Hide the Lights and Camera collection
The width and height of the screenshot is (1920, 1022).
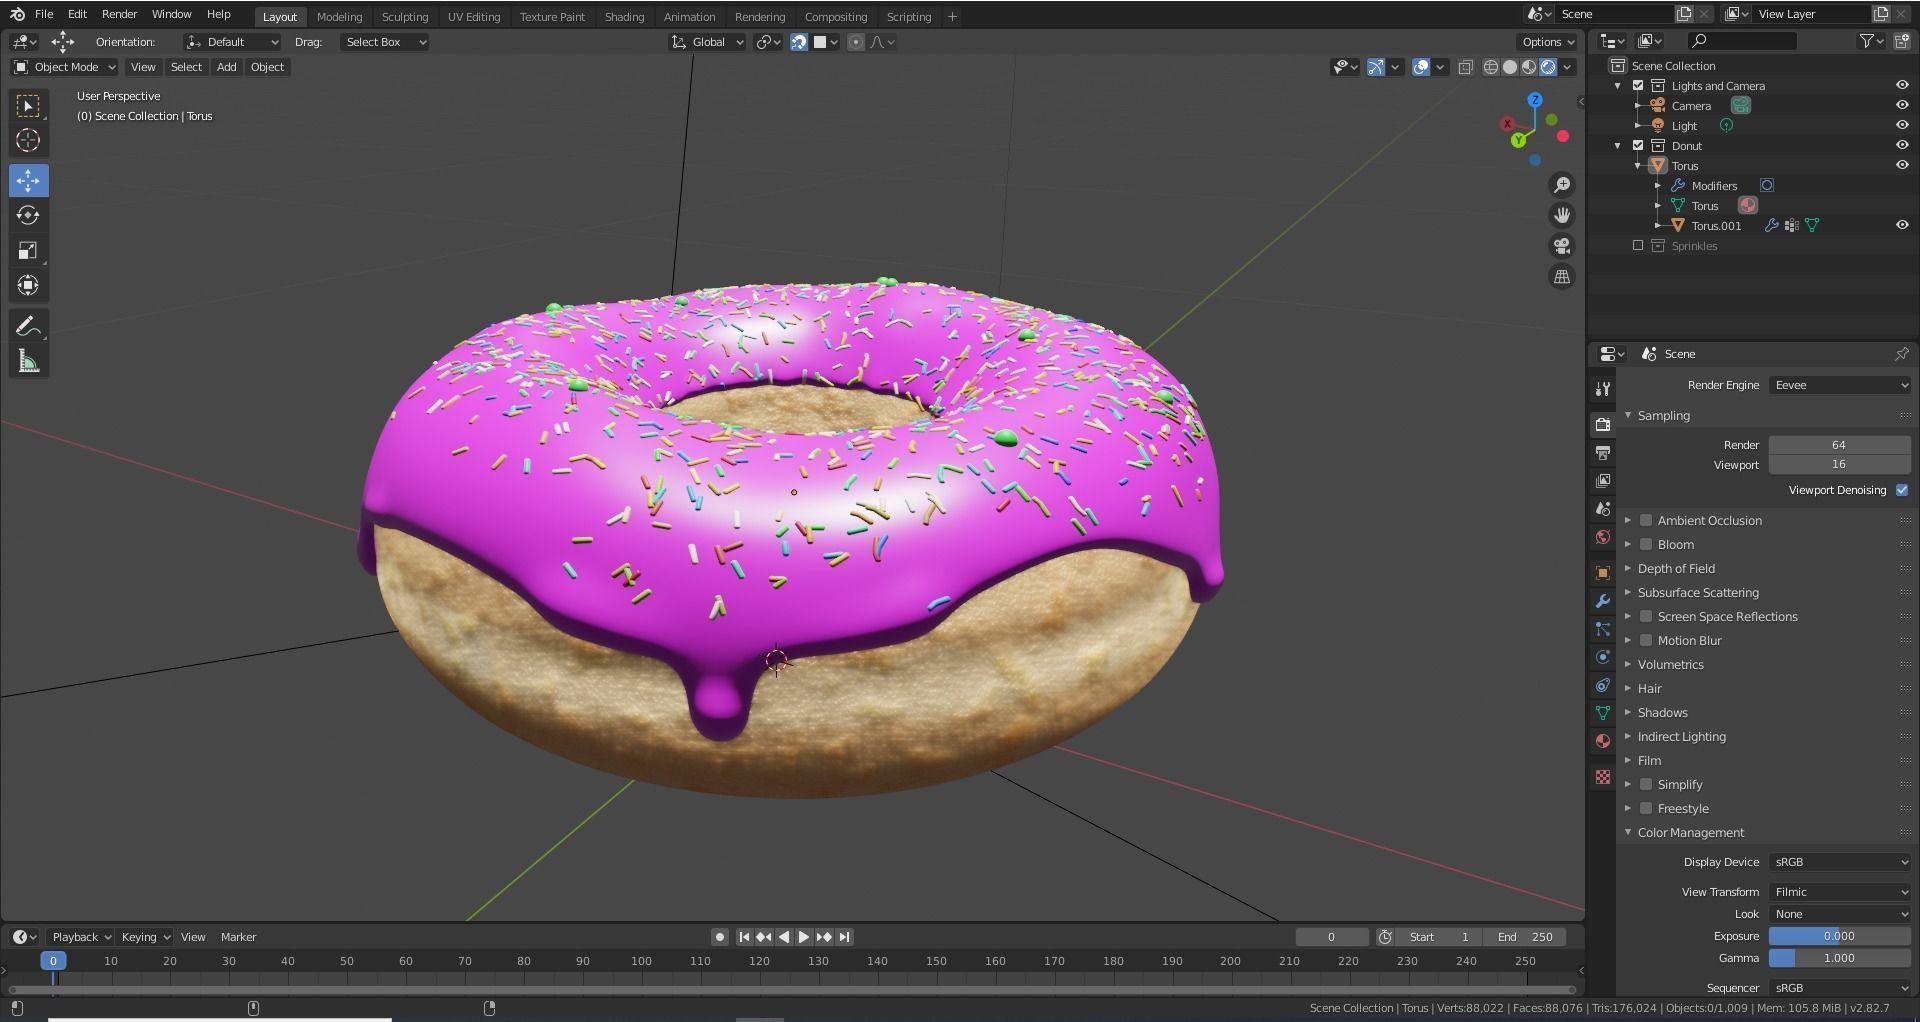[x=1902, y=86]
